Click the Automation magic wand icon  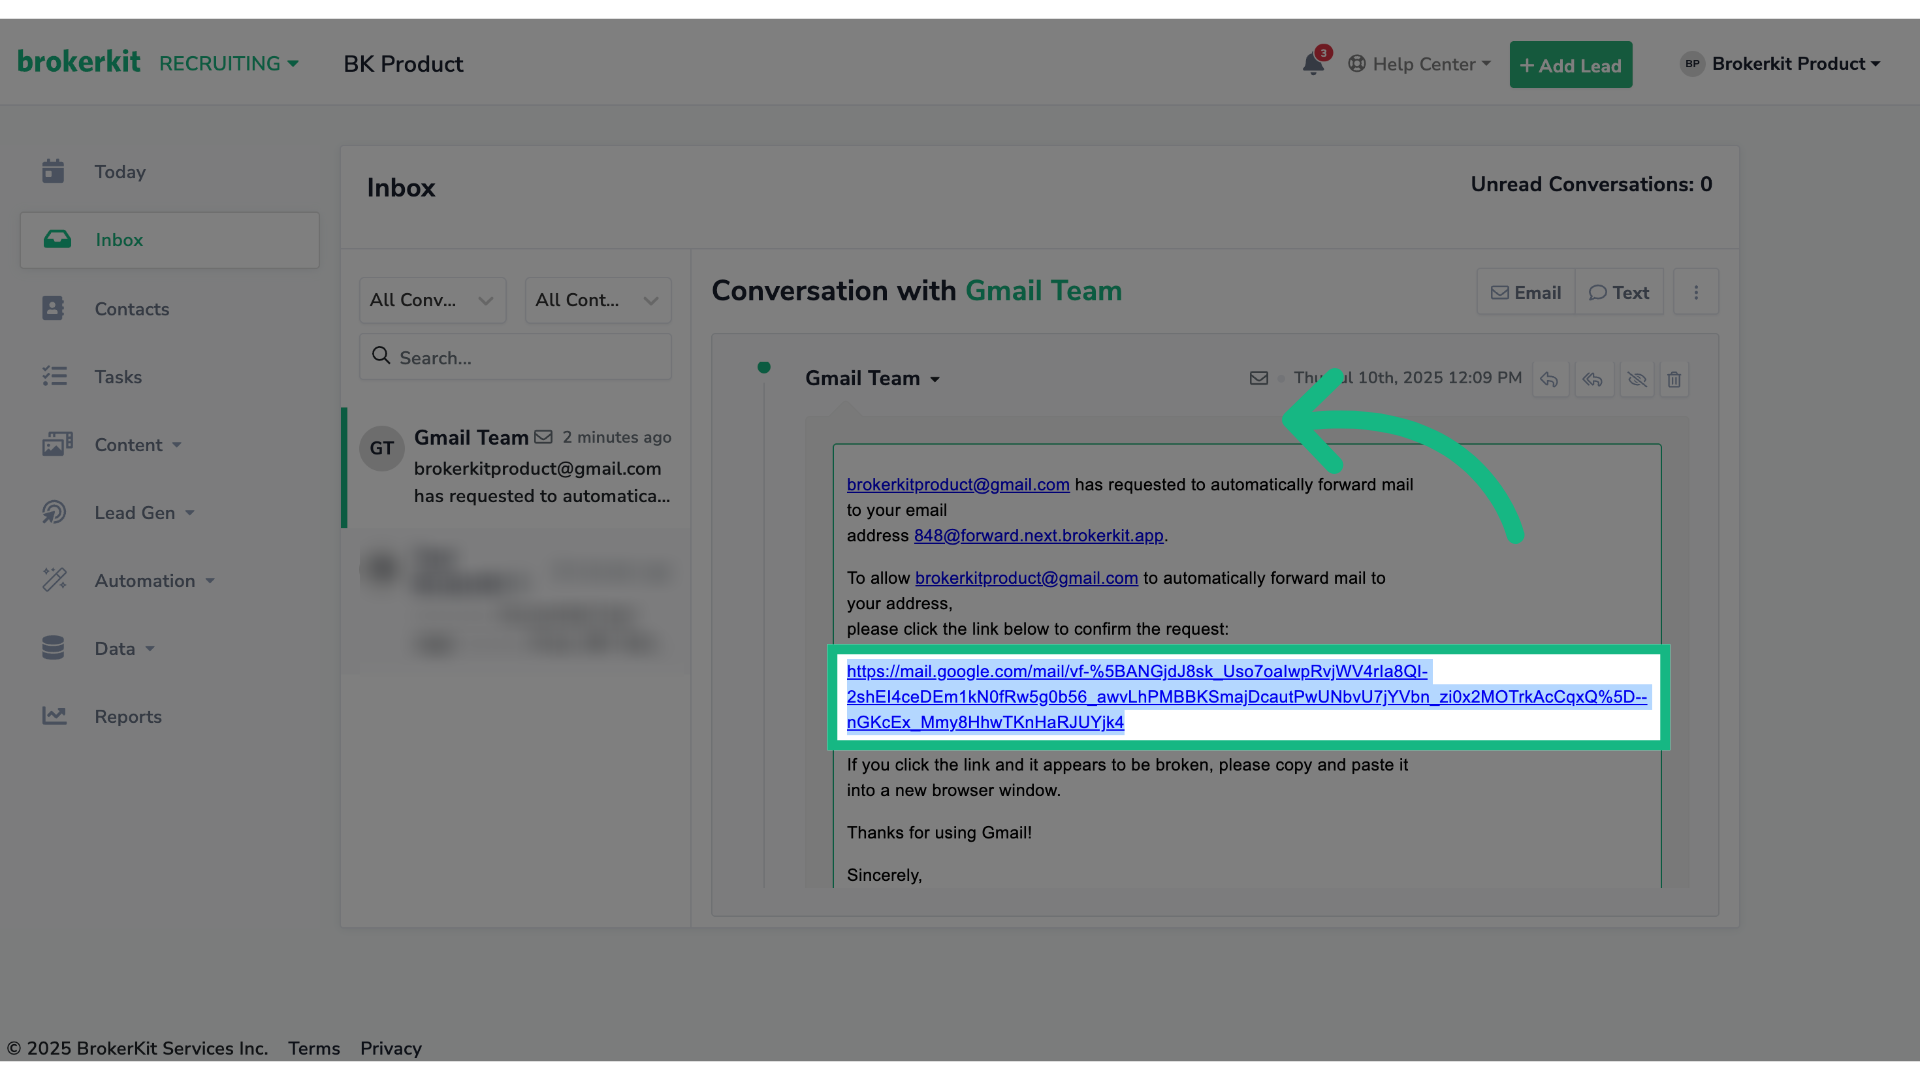(54, 580)
